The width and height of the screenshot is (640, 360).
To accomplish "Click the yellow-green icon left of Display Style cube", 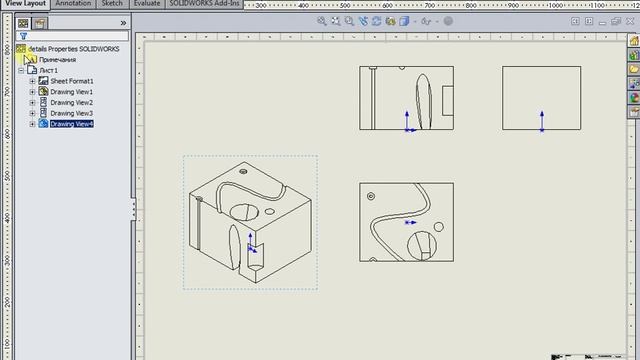I will [390, 21].
